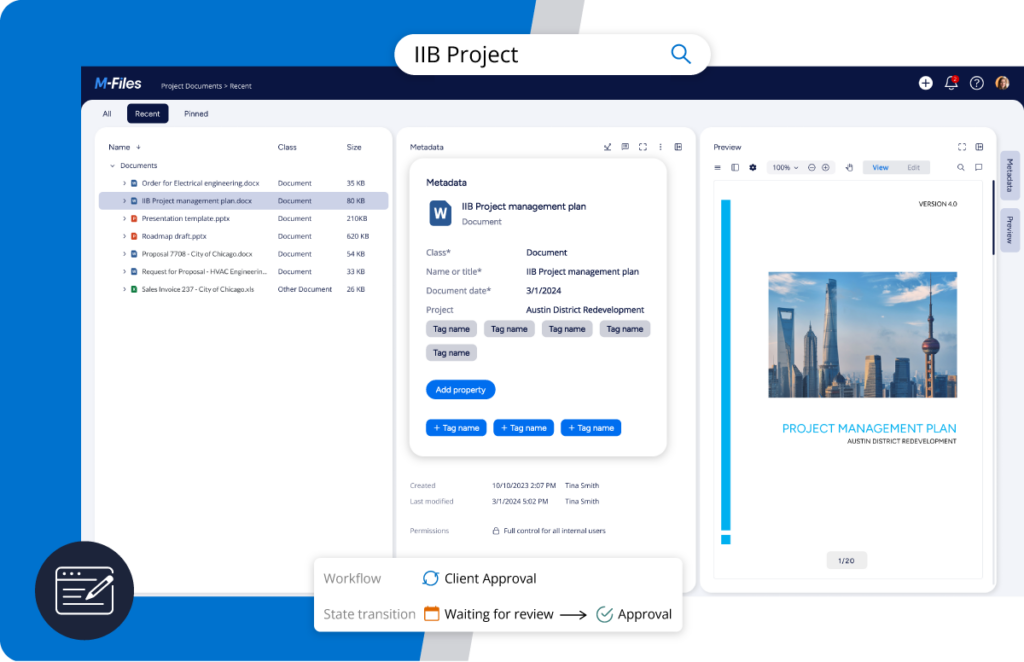Switch to the Pinned tab
1024x662 pixels.
pyautogui.click(x=196, y=114)
